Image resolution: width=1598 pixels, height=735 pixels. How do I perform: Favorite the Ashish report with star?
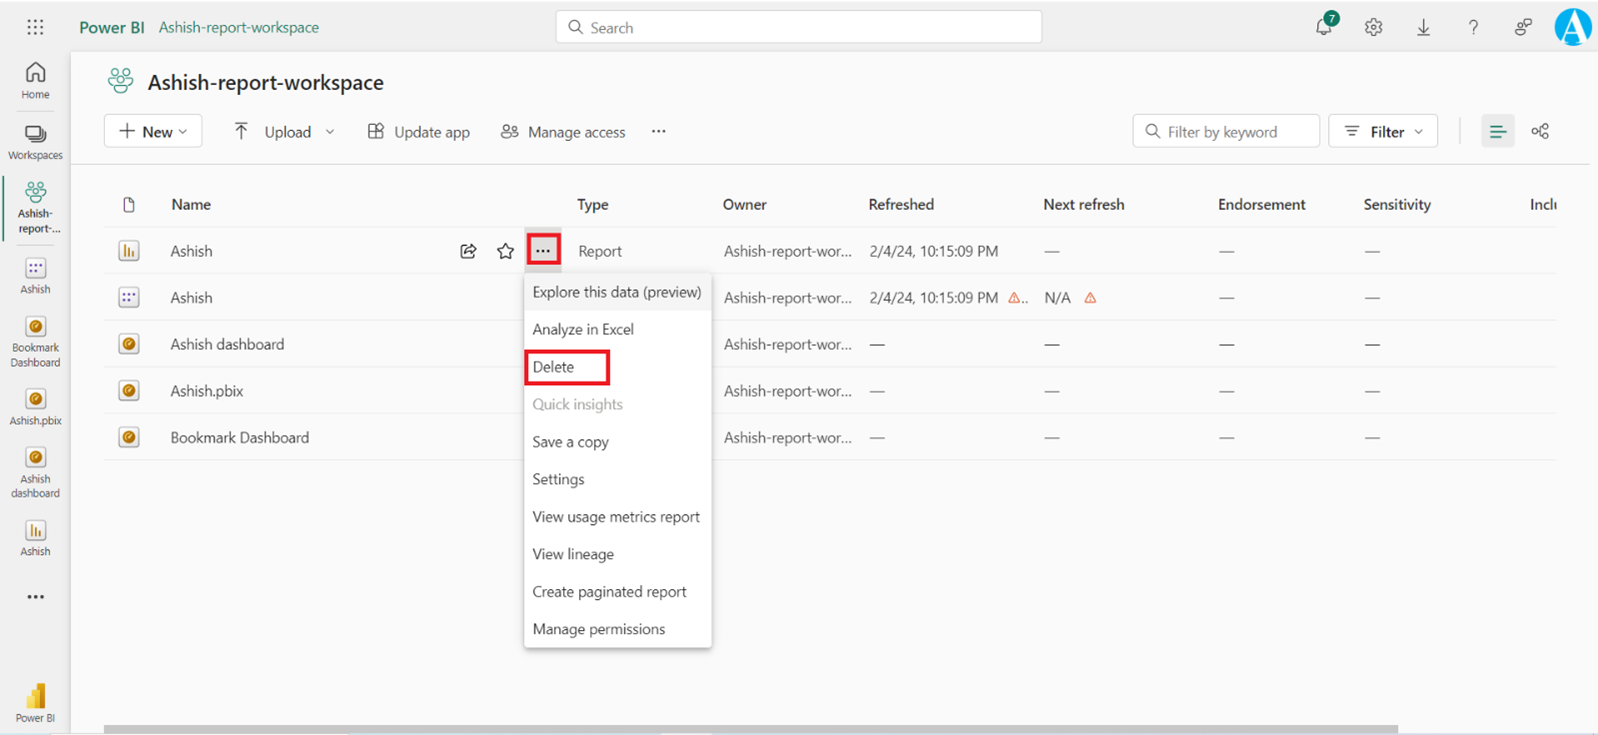(x=505, y=251)
